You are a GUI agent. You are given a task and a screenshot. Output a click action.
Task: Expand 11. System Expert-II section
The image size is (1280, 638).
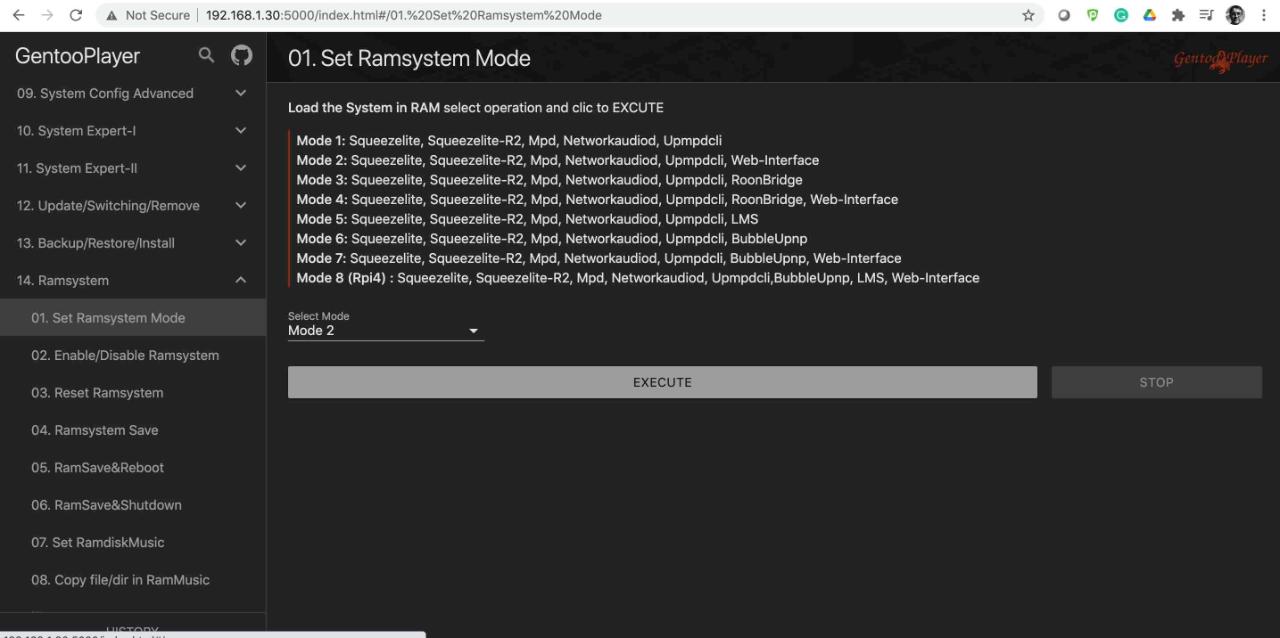pyautogui.click(x=133, y=168)
